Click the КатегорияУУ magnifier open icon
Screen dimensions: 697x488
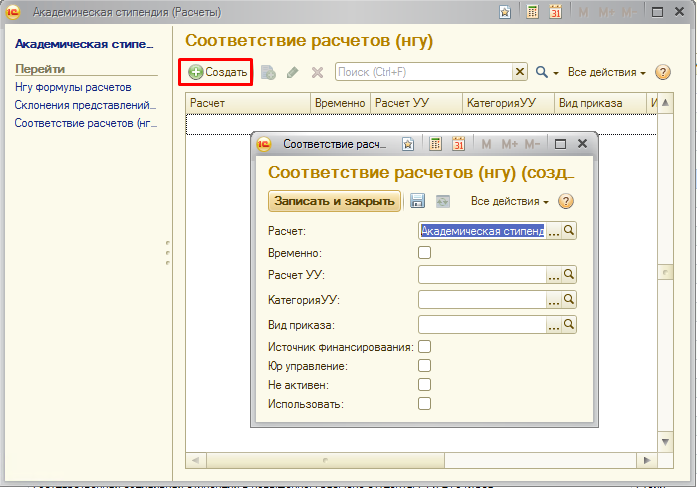pos(569,299)
